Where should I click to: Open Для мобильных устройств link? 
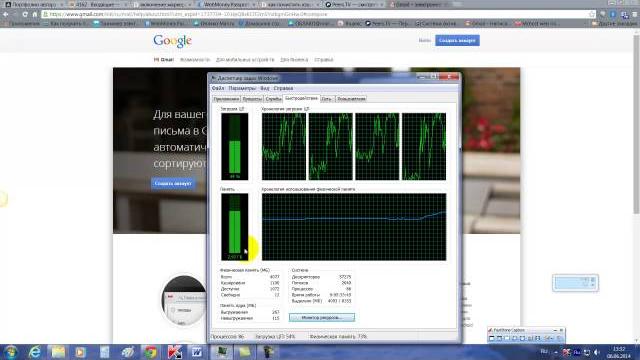click(245, 60)
